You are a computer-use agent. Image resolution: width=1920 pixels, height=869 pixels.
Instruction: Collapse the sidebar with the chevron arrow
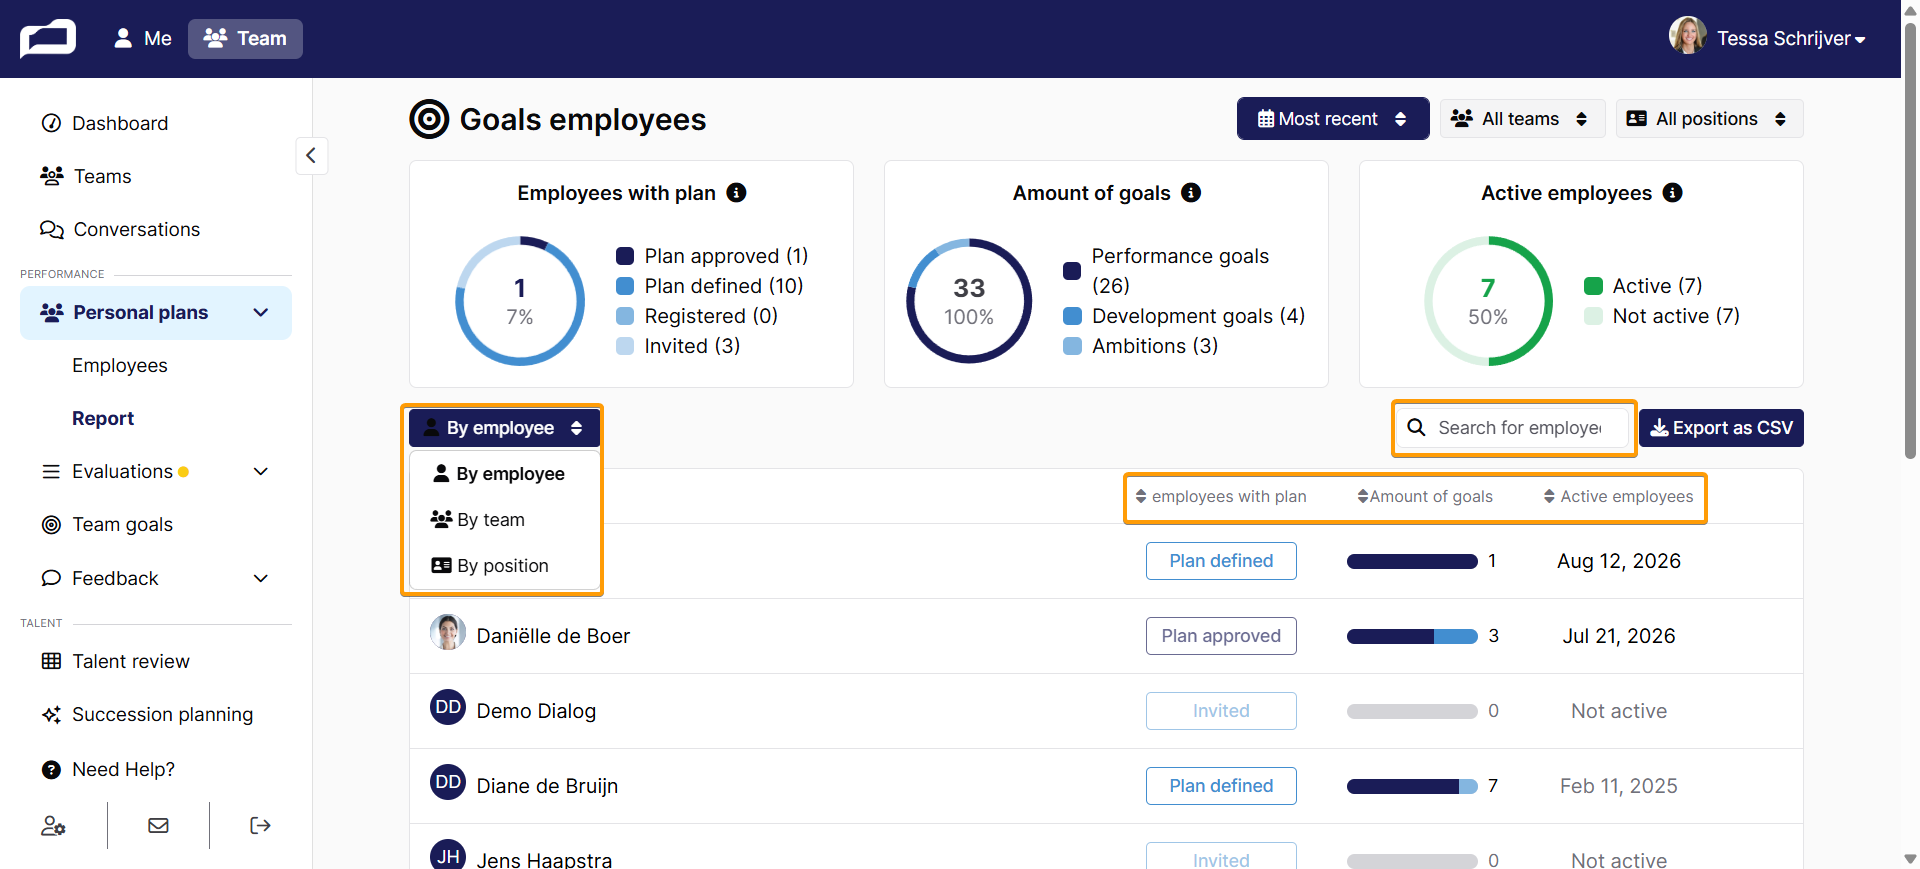[311, 155]
